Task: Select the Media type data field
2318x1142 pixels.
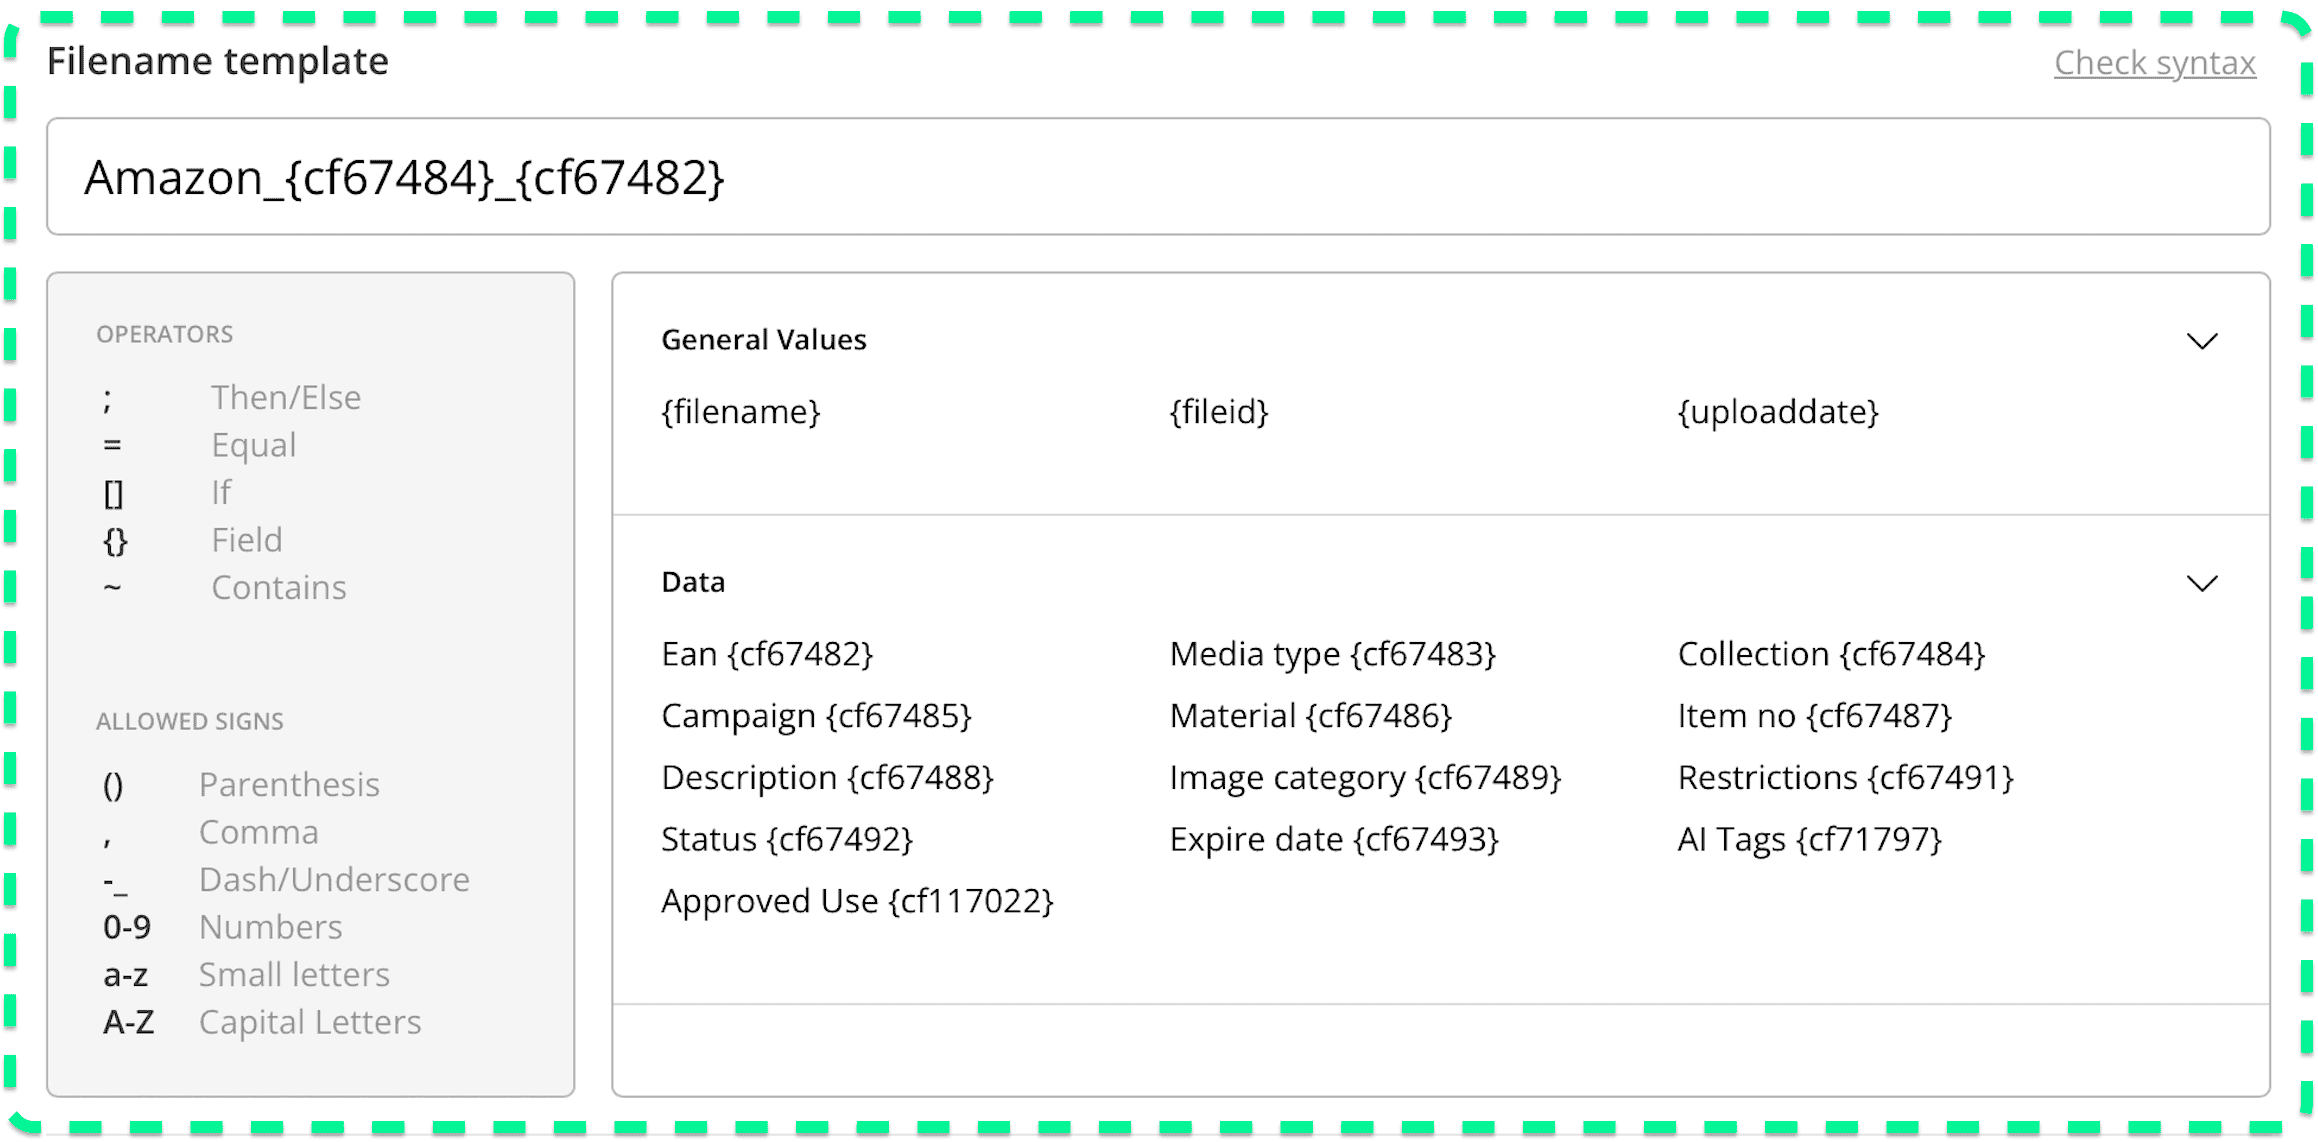Action: tap(1333, 654)
